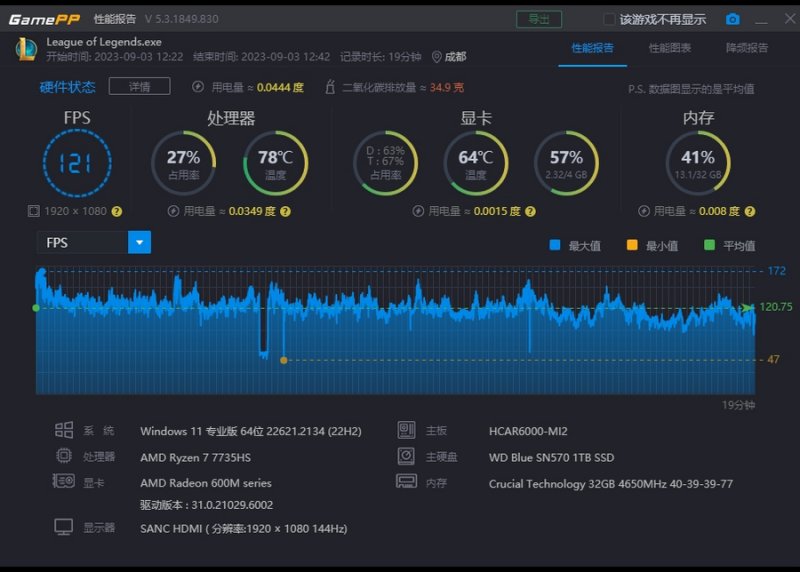Screen dimensions: 800x572
Task: Switch to the 降频报告 tab
Action: [x=747, y=48]
